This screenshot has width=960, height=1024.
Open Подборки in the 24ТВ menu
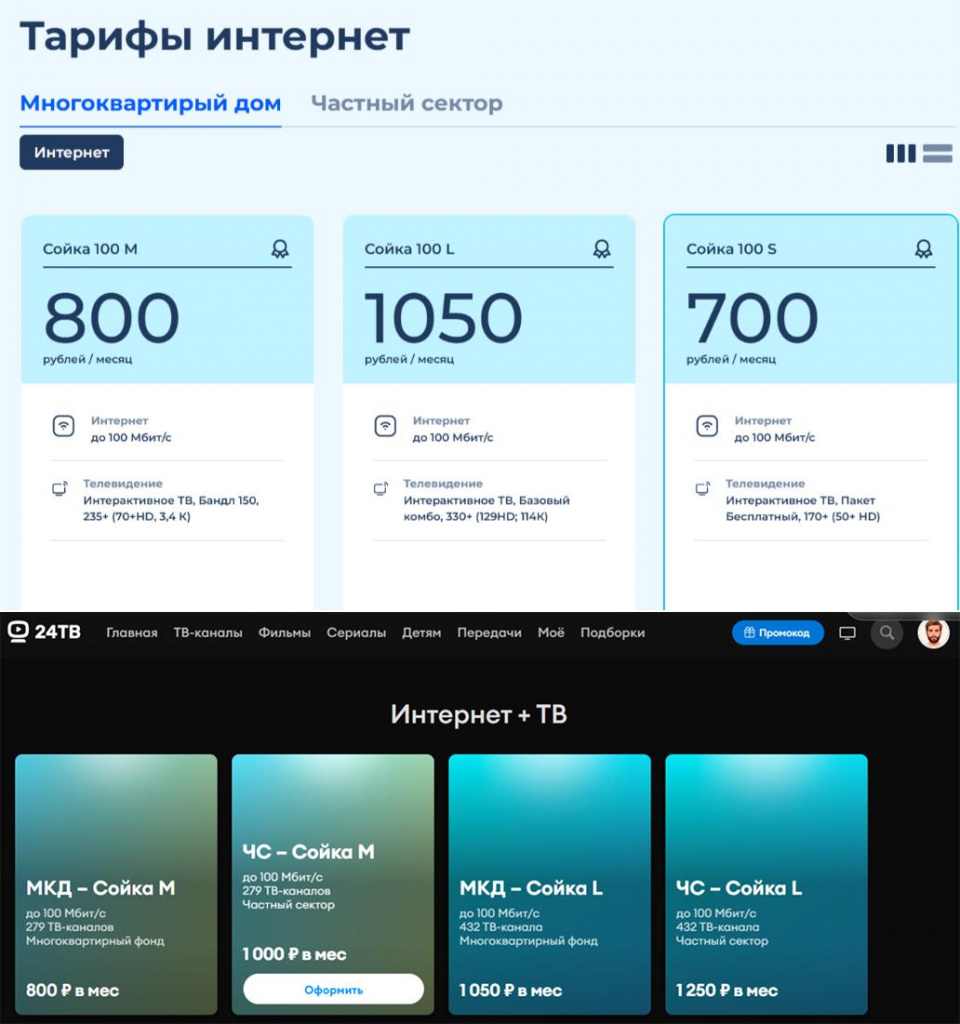(613, 633)
